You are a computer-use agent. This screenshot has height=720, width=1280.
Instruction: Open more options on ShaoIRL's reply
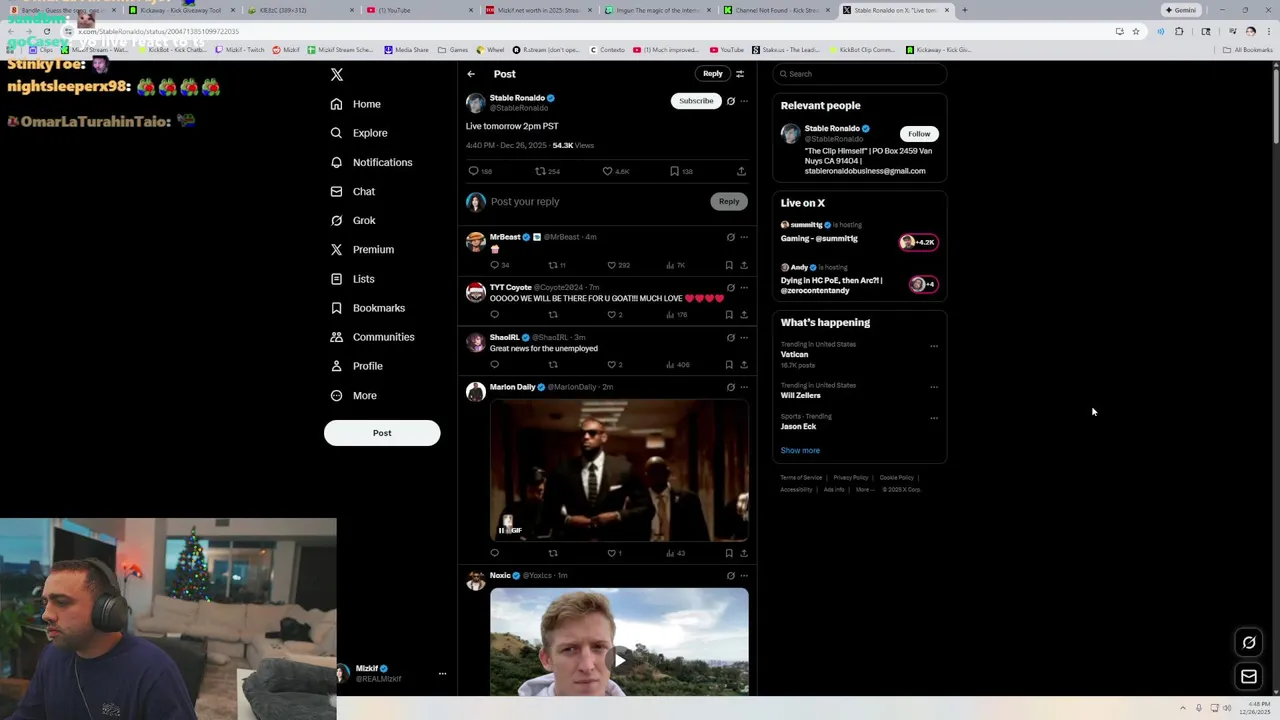744,337
